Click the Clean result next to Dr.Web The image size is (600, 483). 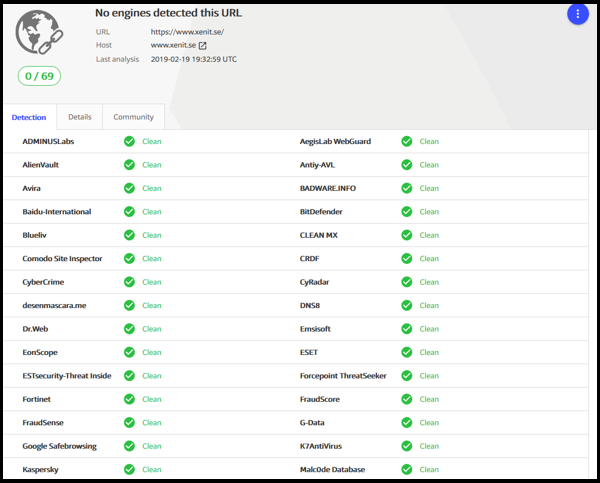coord(151,329)
